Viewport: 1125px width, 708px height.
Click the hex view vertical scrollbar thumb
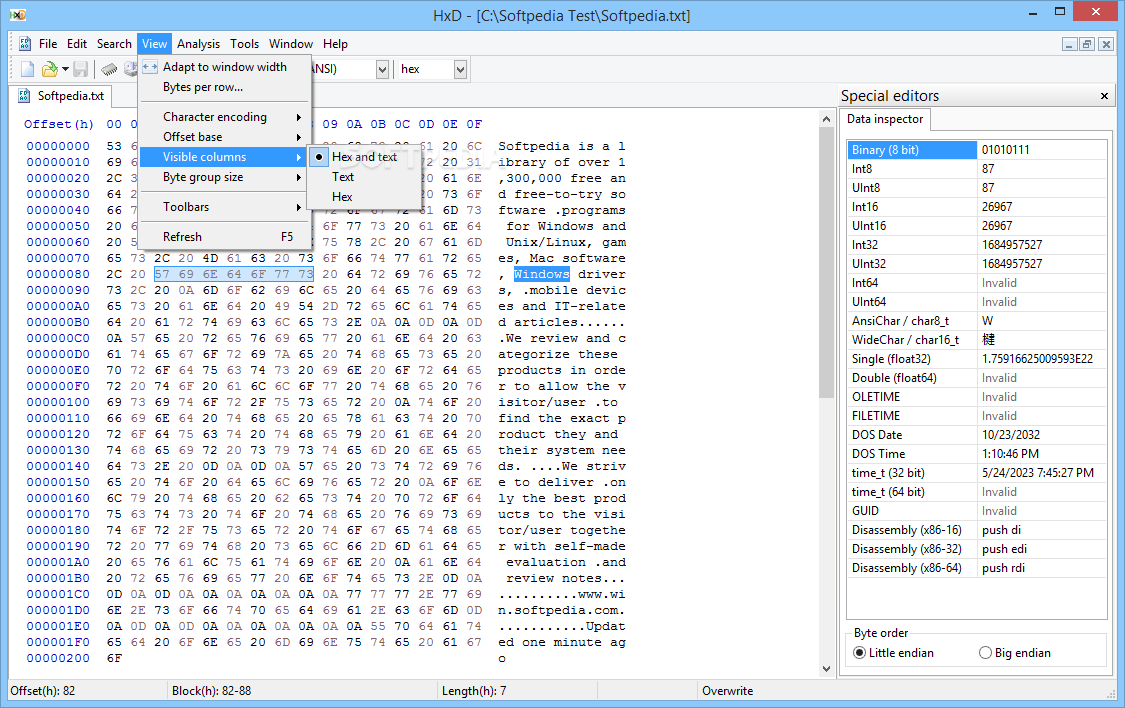pos(826,265)
